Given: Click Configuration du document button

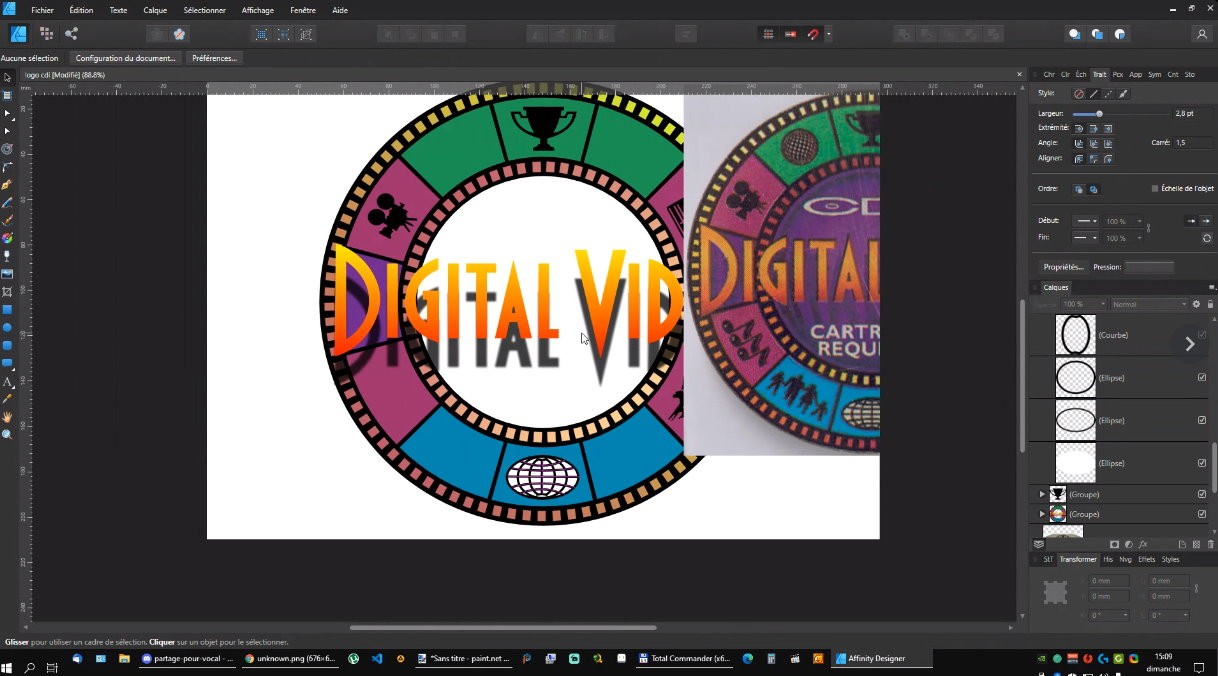Looking at the screenshot, I should pos(126,58).
